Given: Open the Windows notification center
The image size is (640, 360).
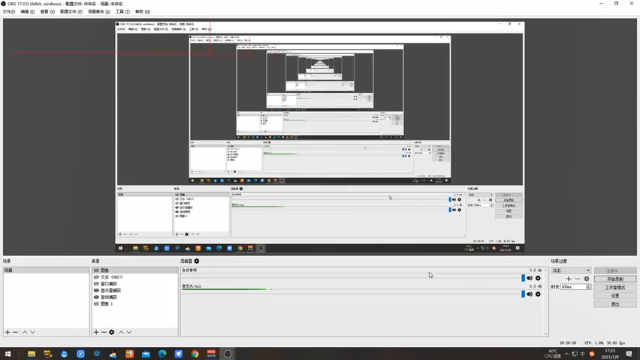Looking at the screenshot, I should point(629,354).
